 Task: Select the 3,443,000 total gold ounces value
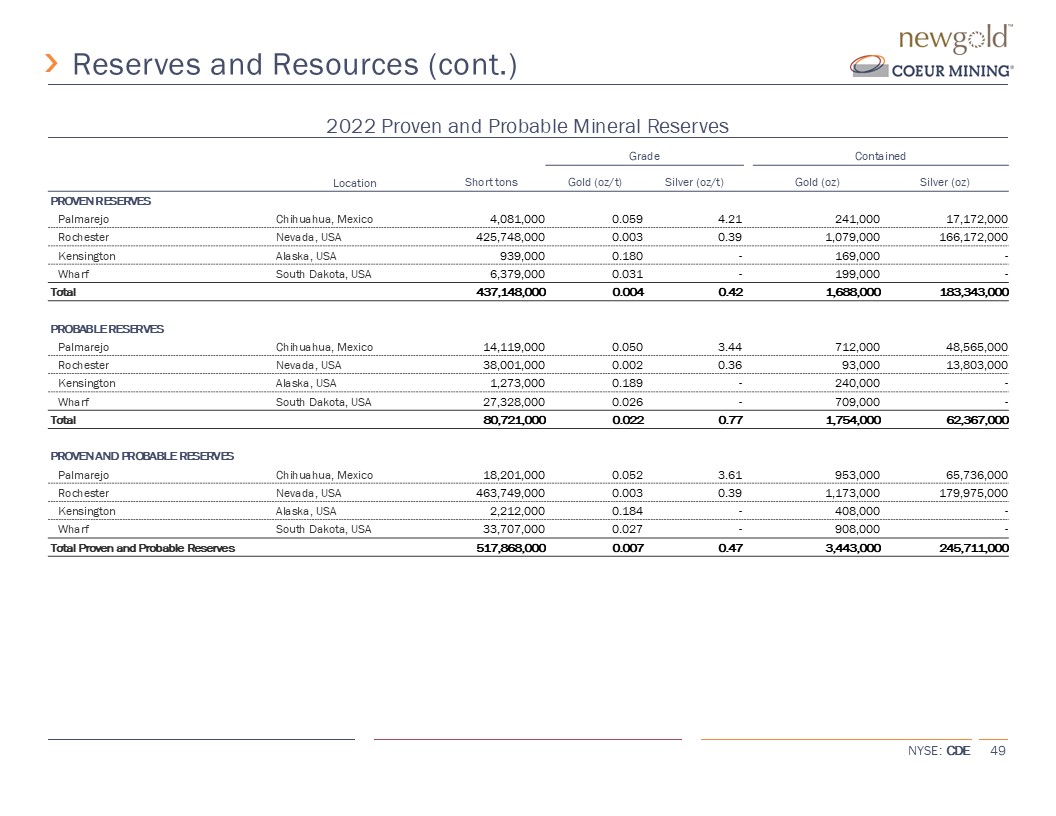(849, 548)
